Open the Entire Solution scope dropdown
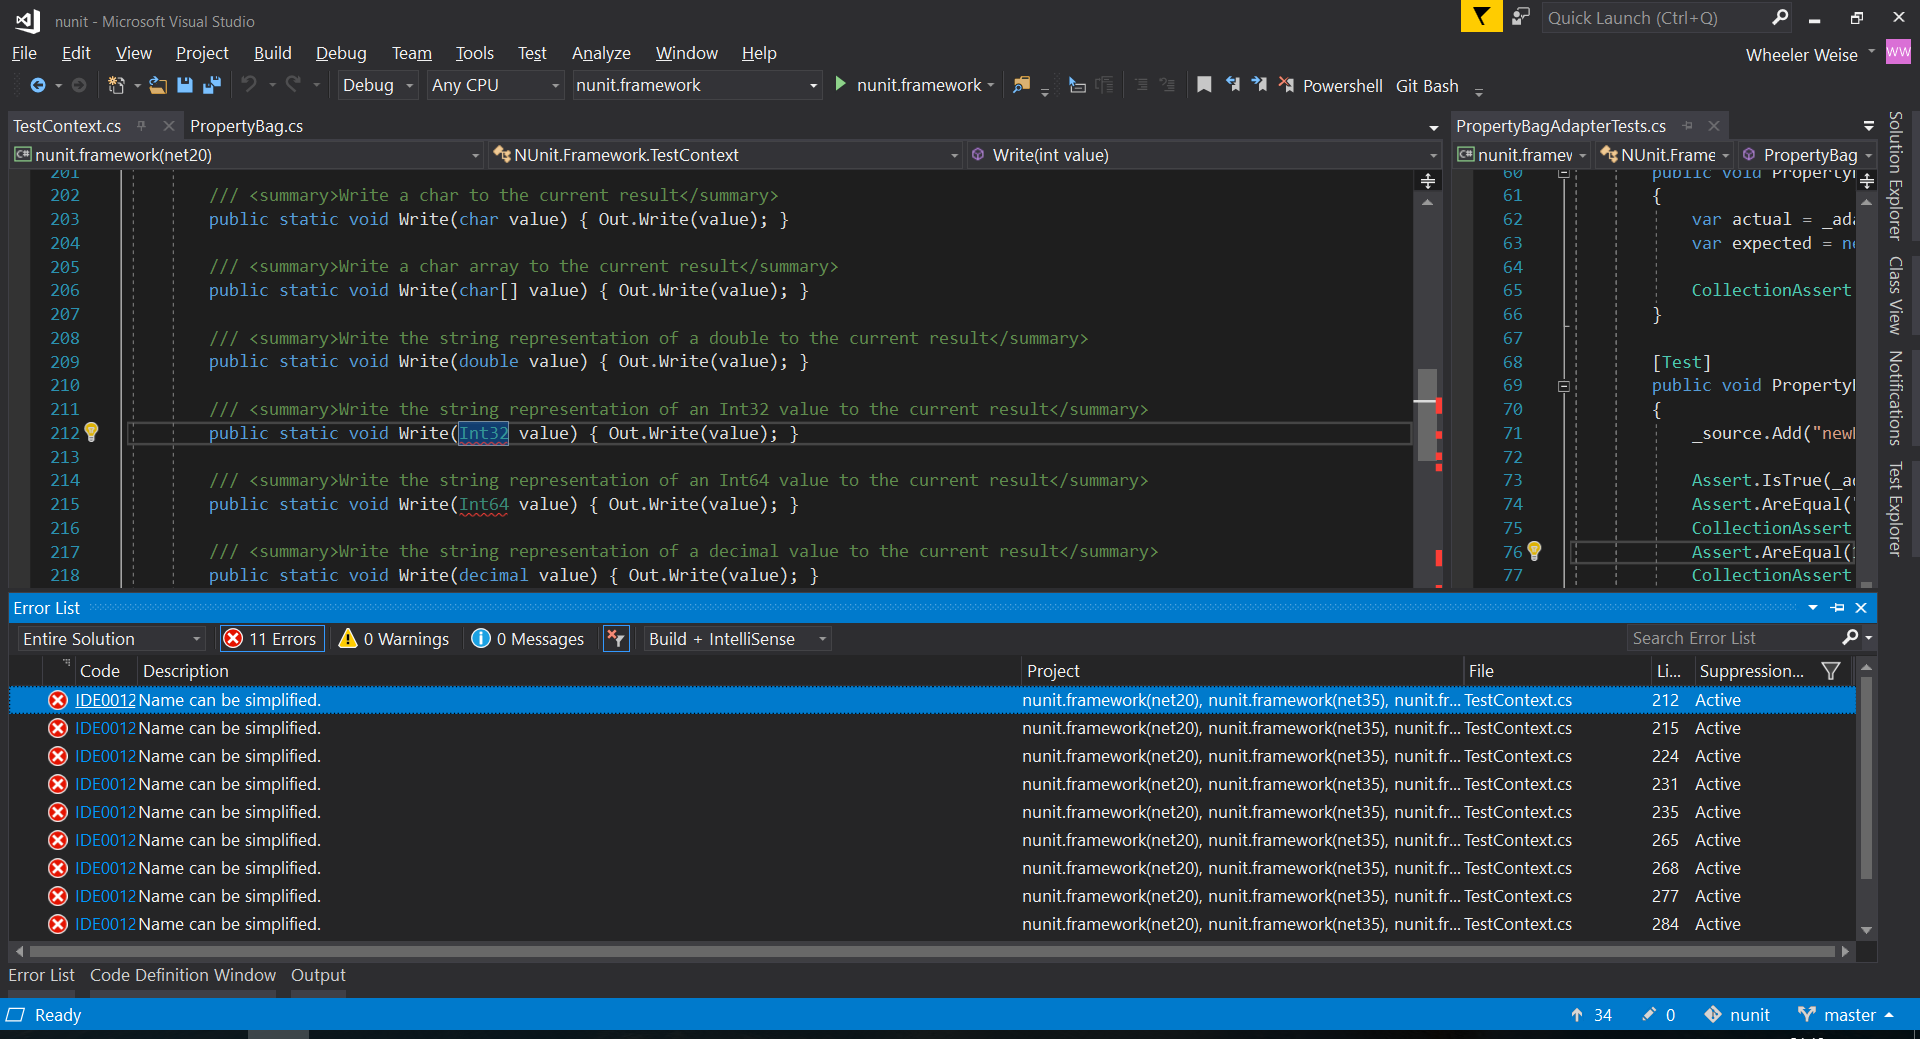 (112, 639)
